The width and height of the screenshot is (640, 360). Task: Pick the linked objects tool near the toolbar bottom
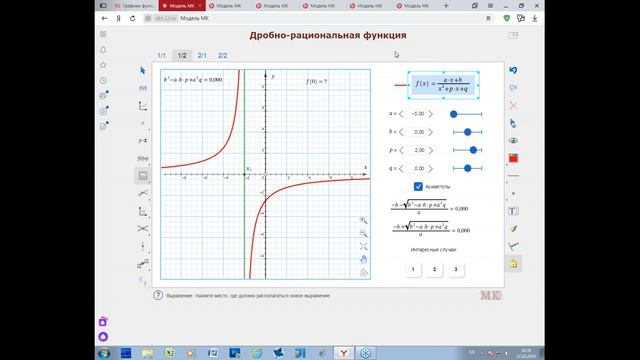click(x=142, y=264)
